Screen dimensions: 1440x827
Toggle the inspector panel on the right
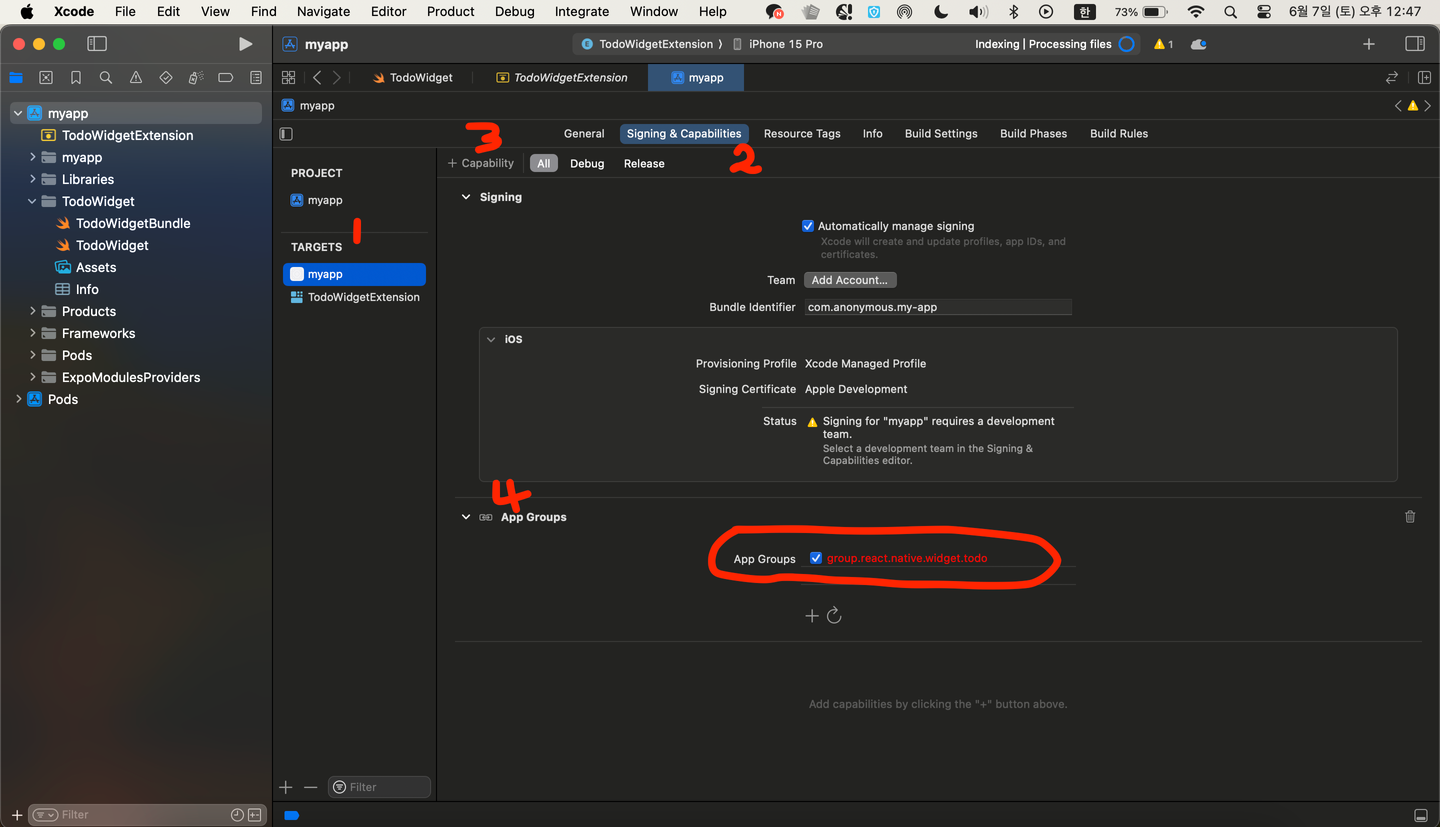(1415, 44)
